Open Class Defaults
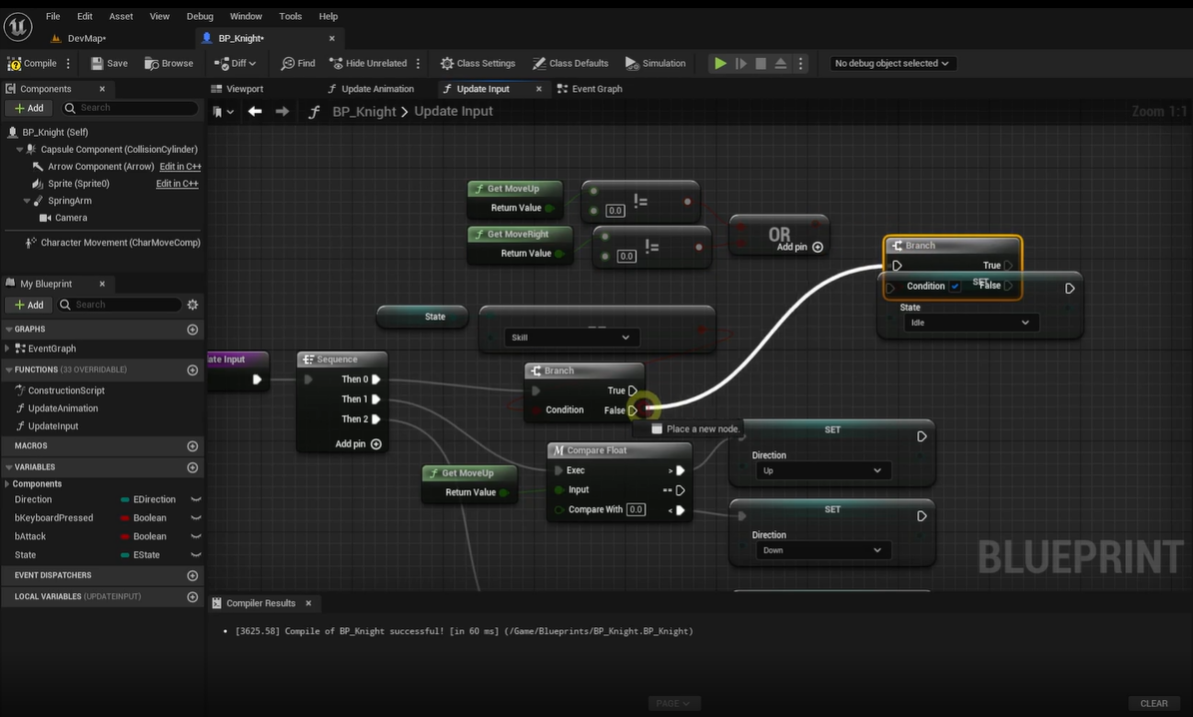The height and width of the screenshot is (717, 1193). [570, 63]
